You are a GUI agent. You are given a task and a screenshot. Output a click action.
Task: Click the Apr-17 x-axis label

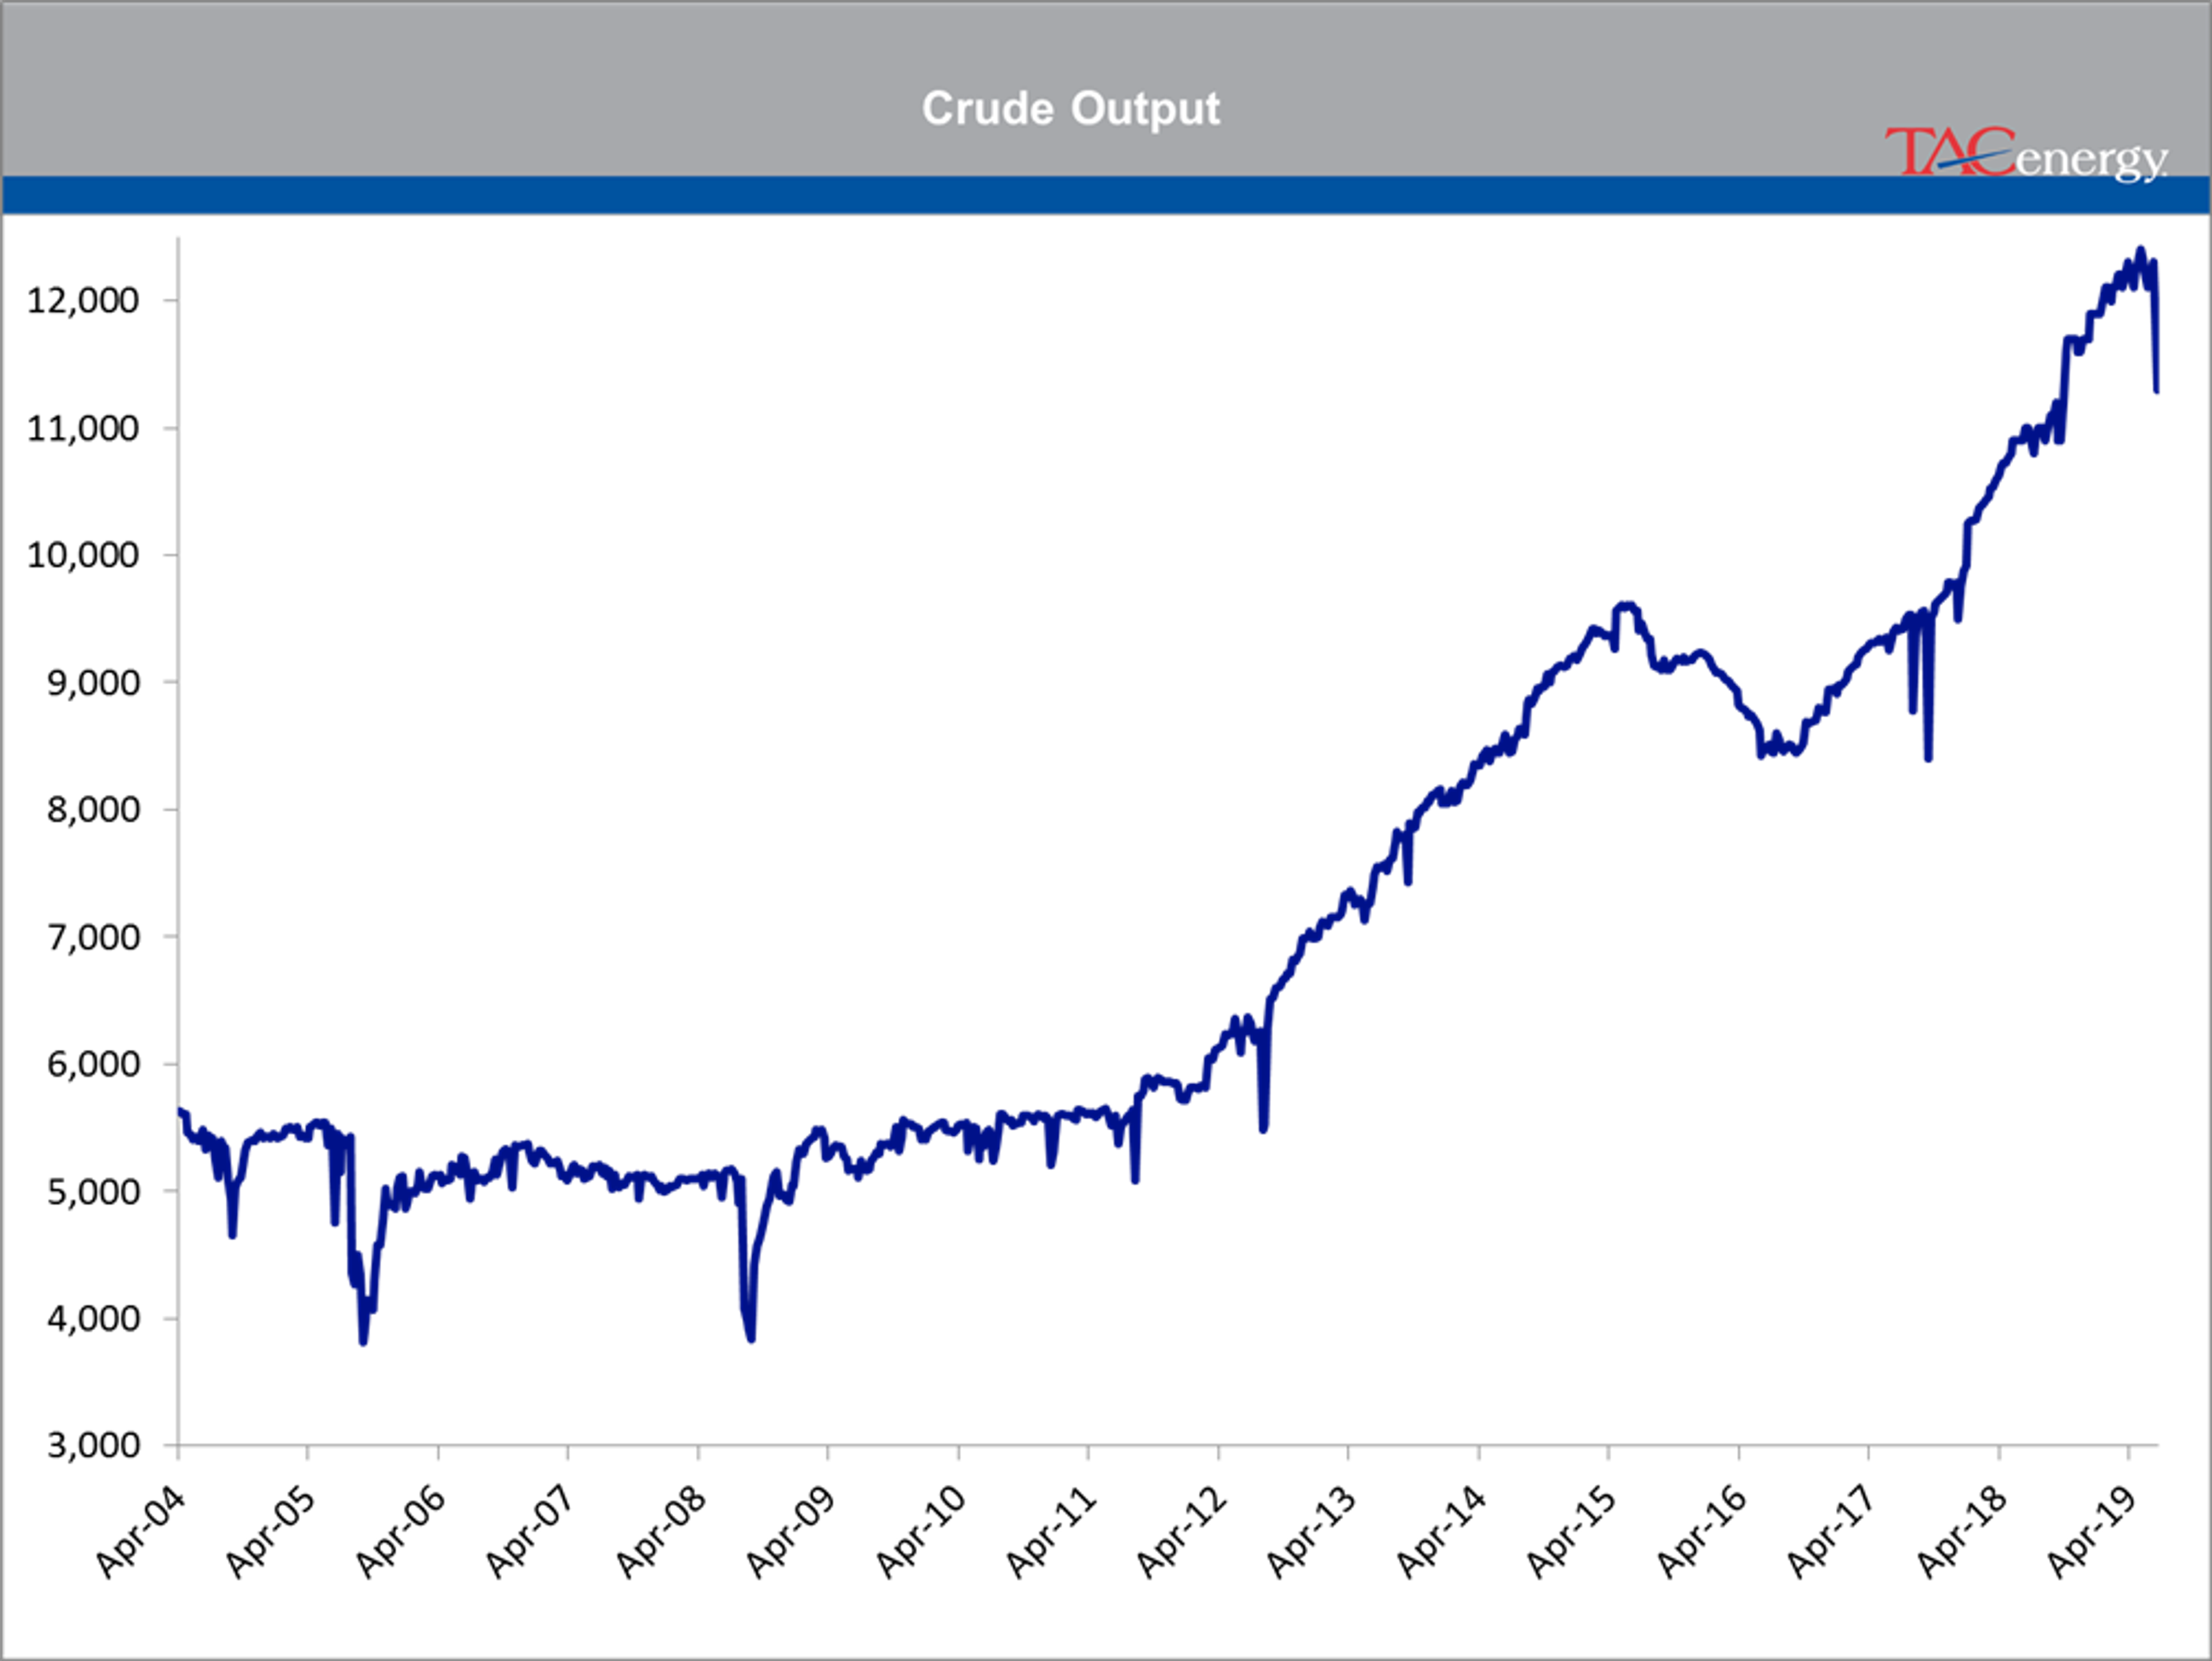pos(1831,1532)
